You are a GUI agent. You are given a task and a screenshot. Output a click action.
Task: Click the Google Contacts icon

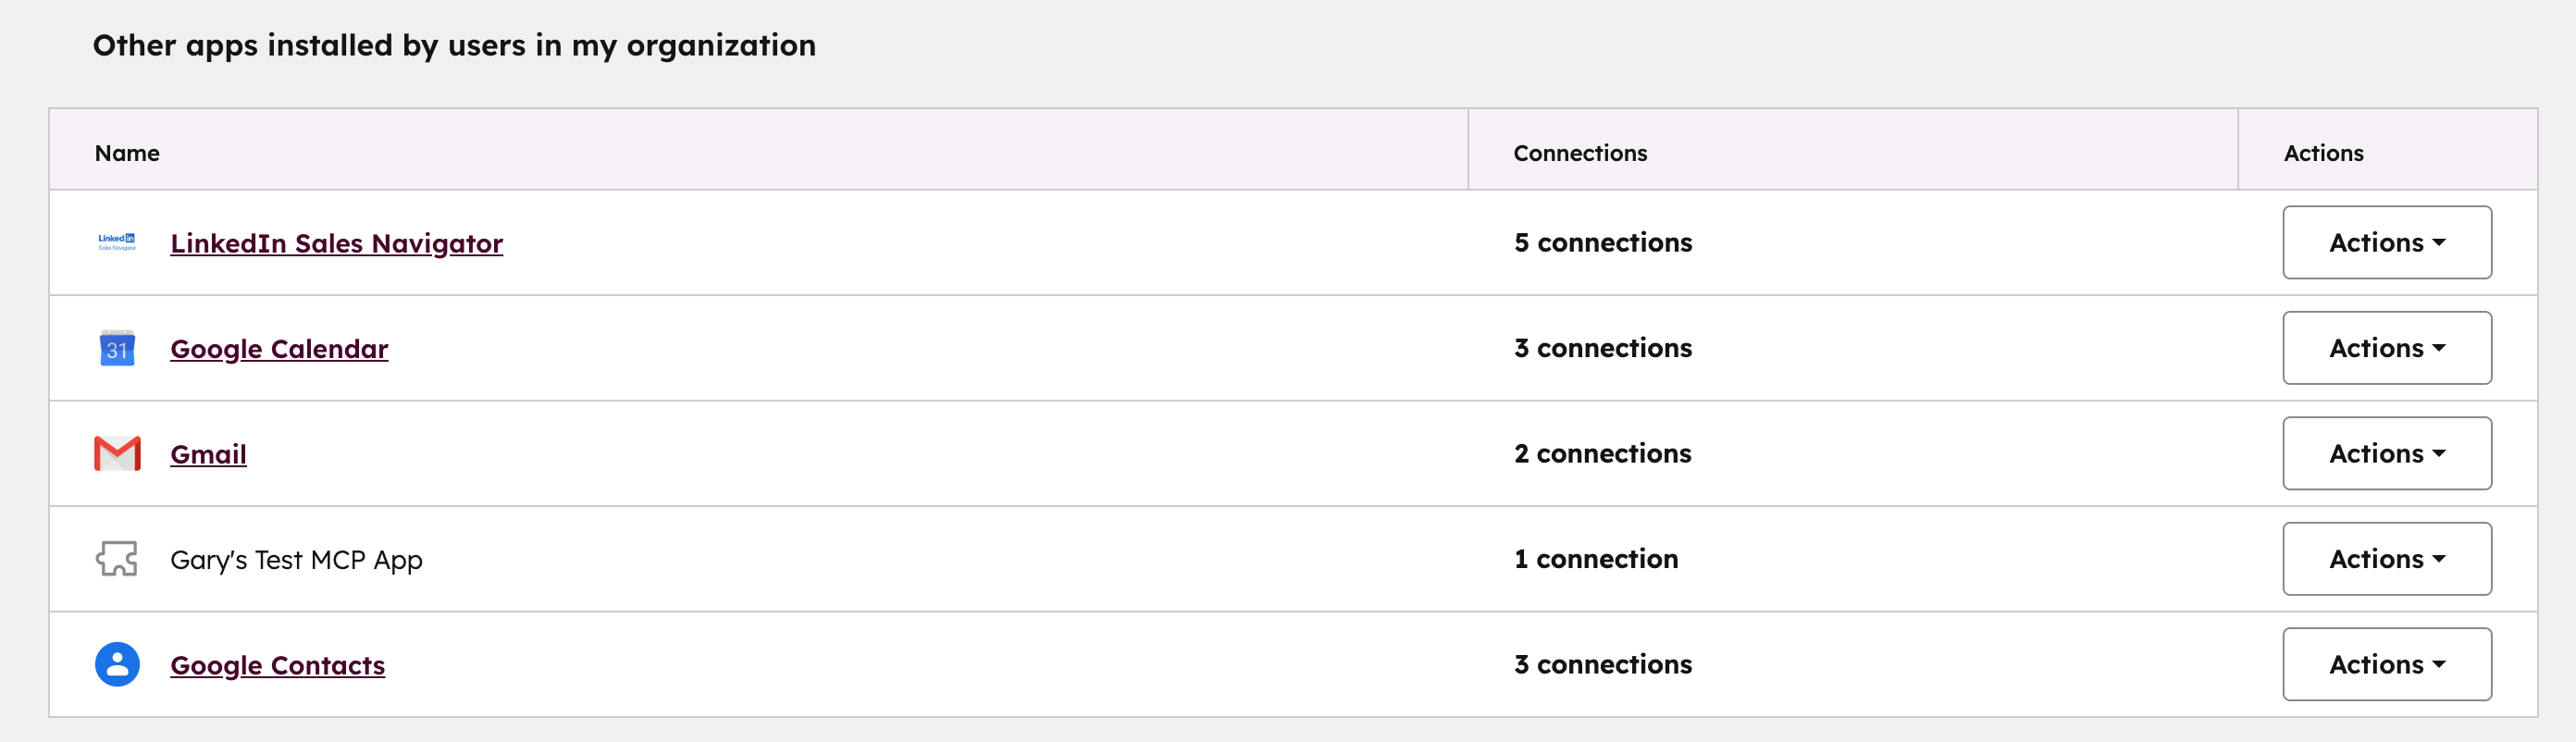(x=116, y=664)
